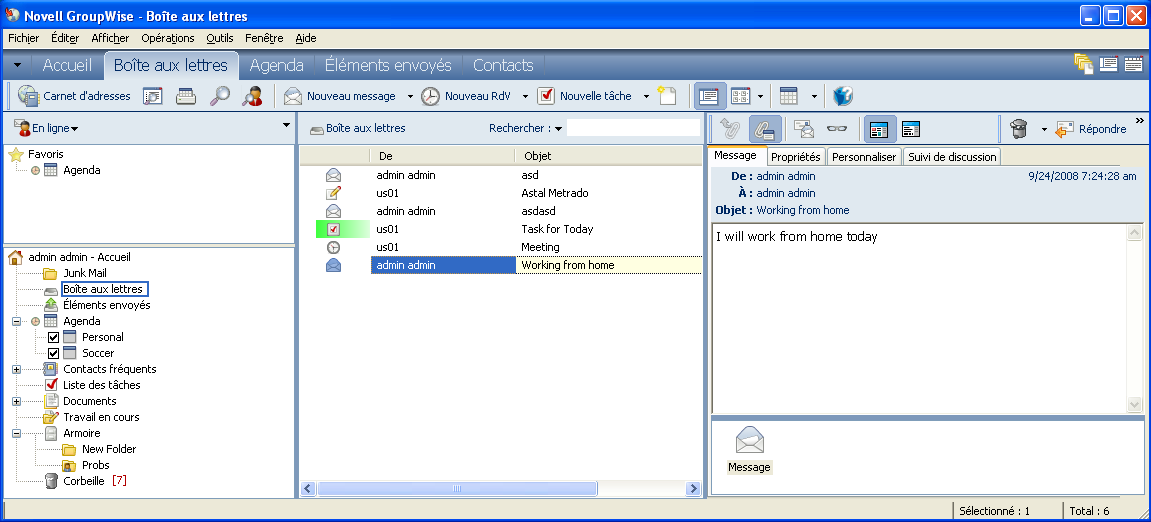The height and width of the screenshot is (522, 1151).
Task: Click the envelope with card icon in preview toolbar
Action: coord(805,129)
